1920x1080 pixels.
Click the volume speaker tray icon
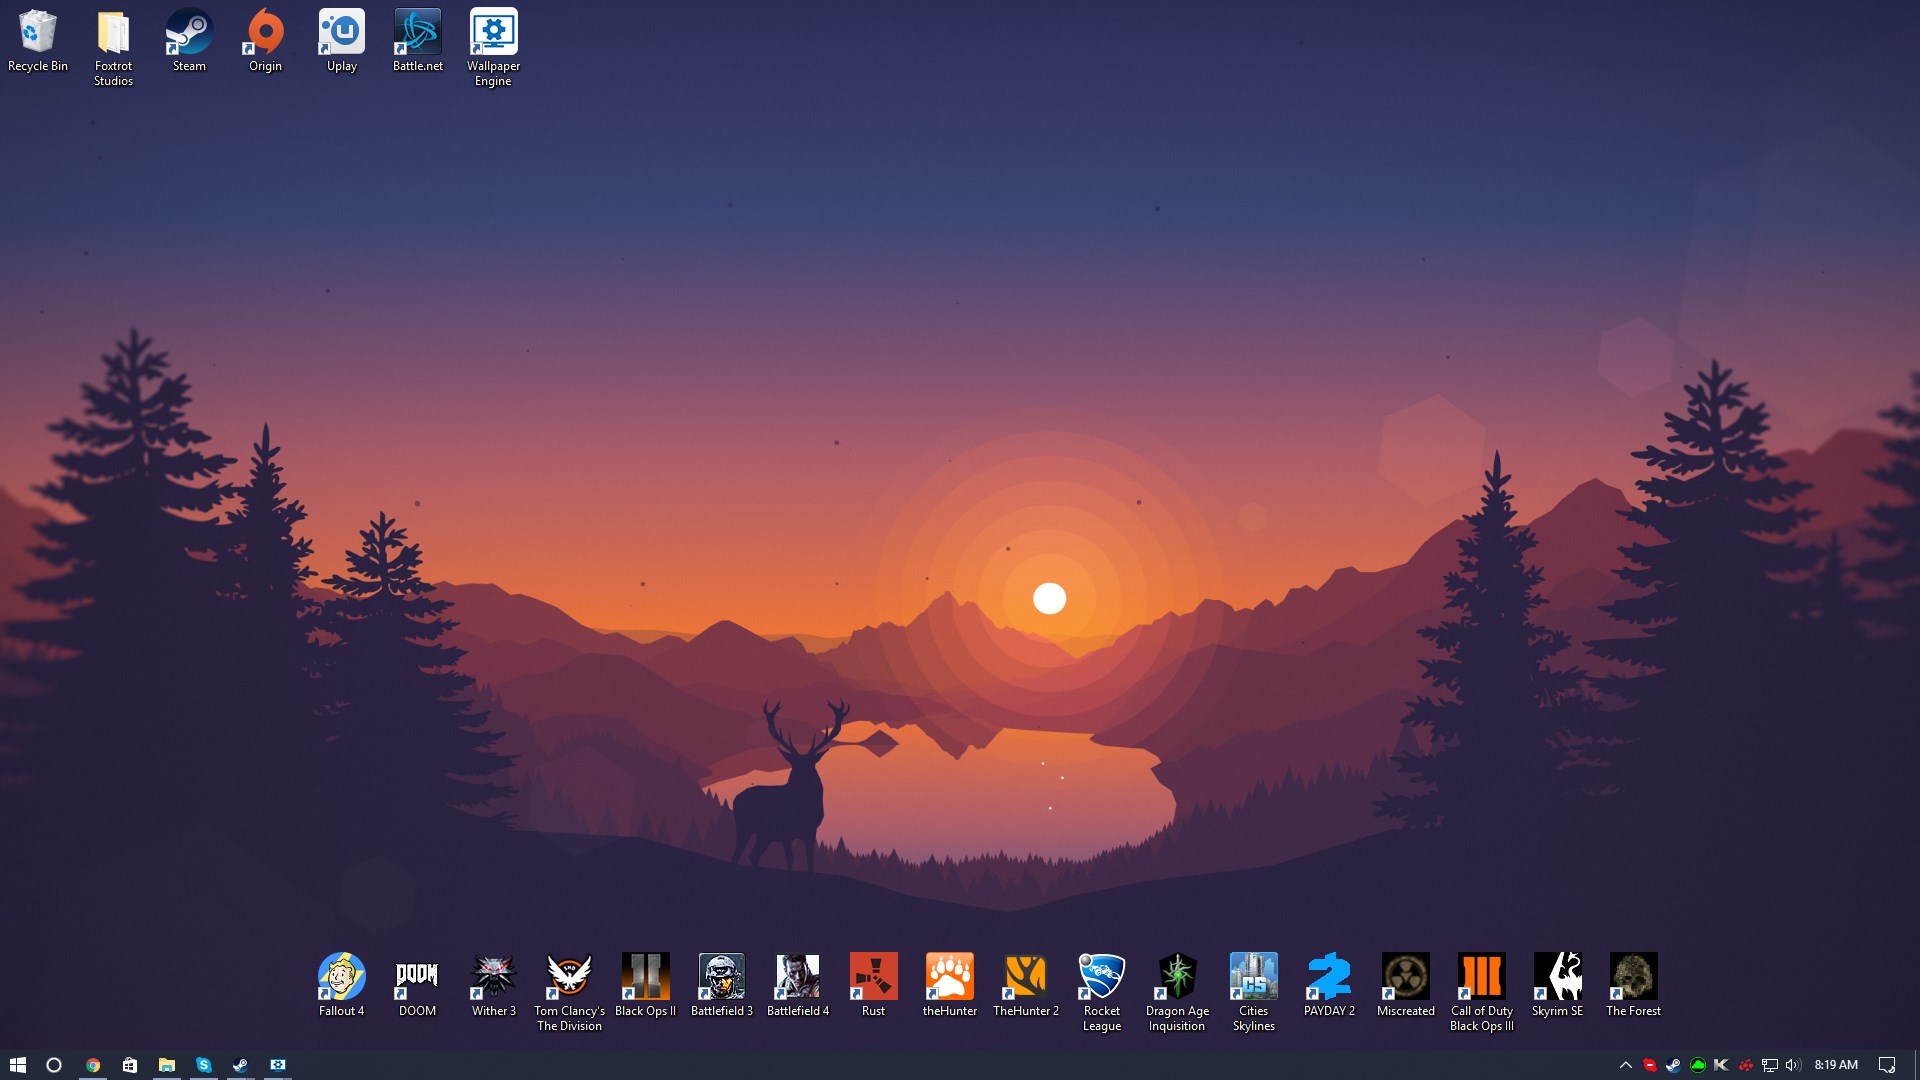1792,1065
